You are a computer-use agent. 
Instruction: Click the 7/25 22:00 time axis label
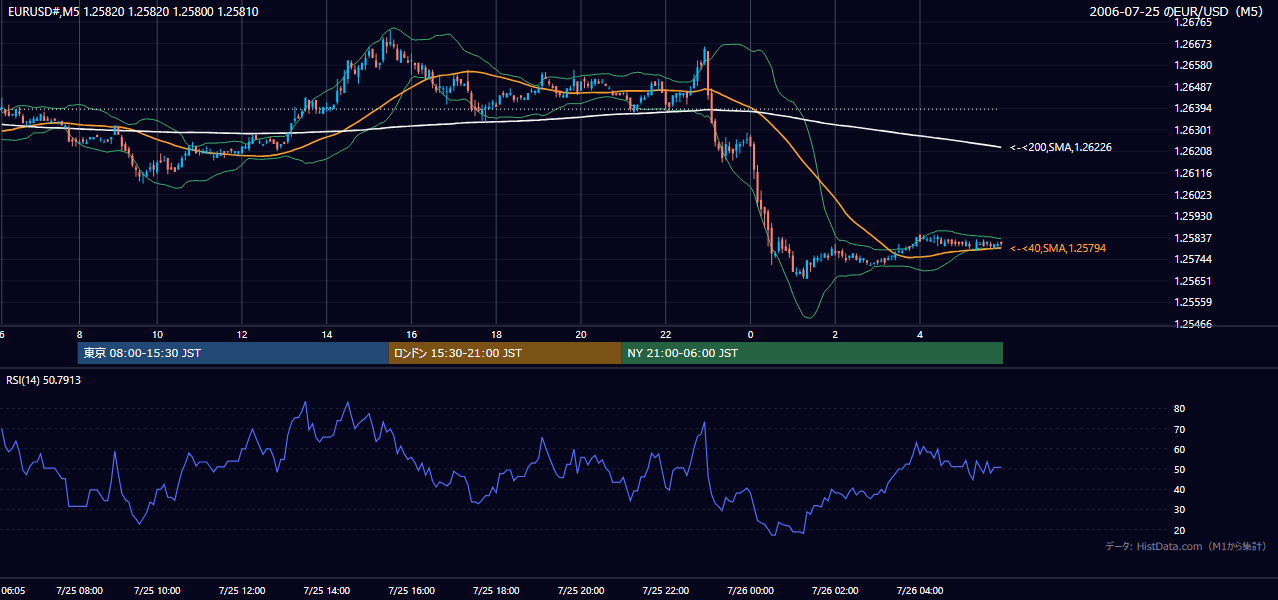click(666, 591)
